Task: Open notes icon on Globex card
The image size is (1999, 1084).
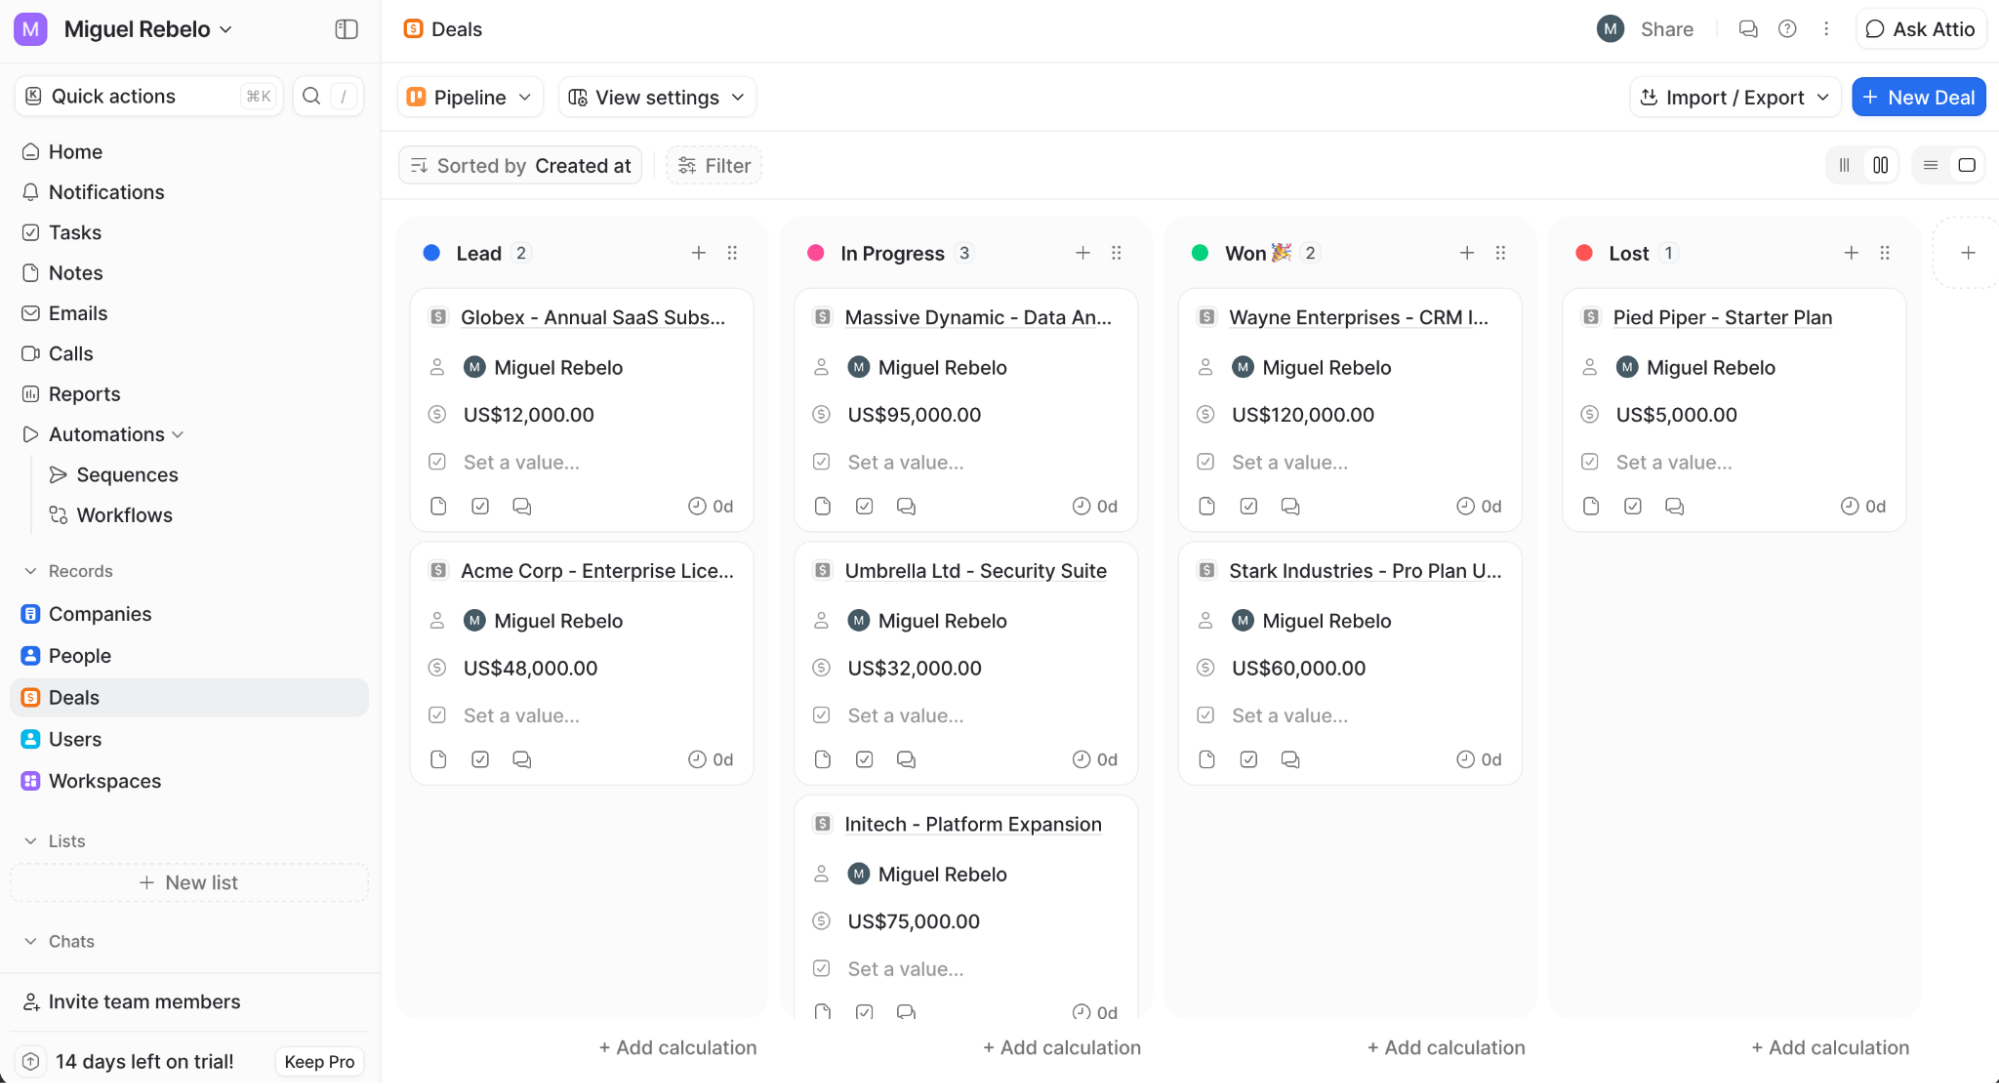Action: pyautogui.click(x=438, y=506)
